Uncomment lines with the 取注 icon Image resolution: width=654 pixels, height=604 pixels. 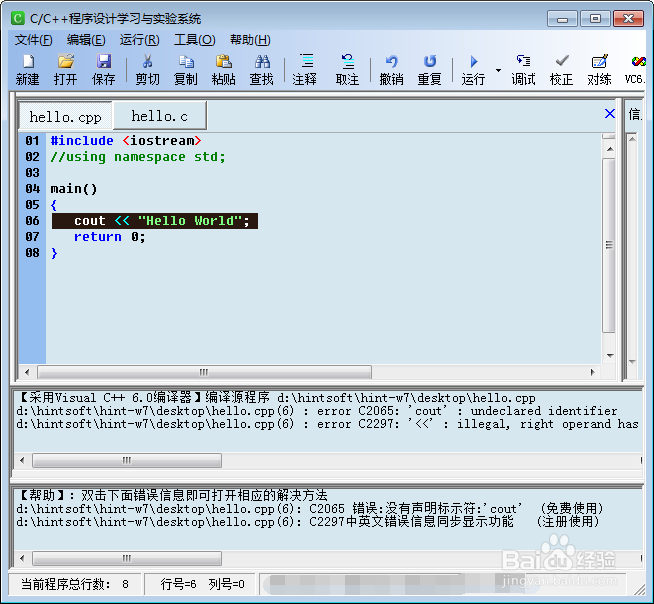click(x=347, y=70)
